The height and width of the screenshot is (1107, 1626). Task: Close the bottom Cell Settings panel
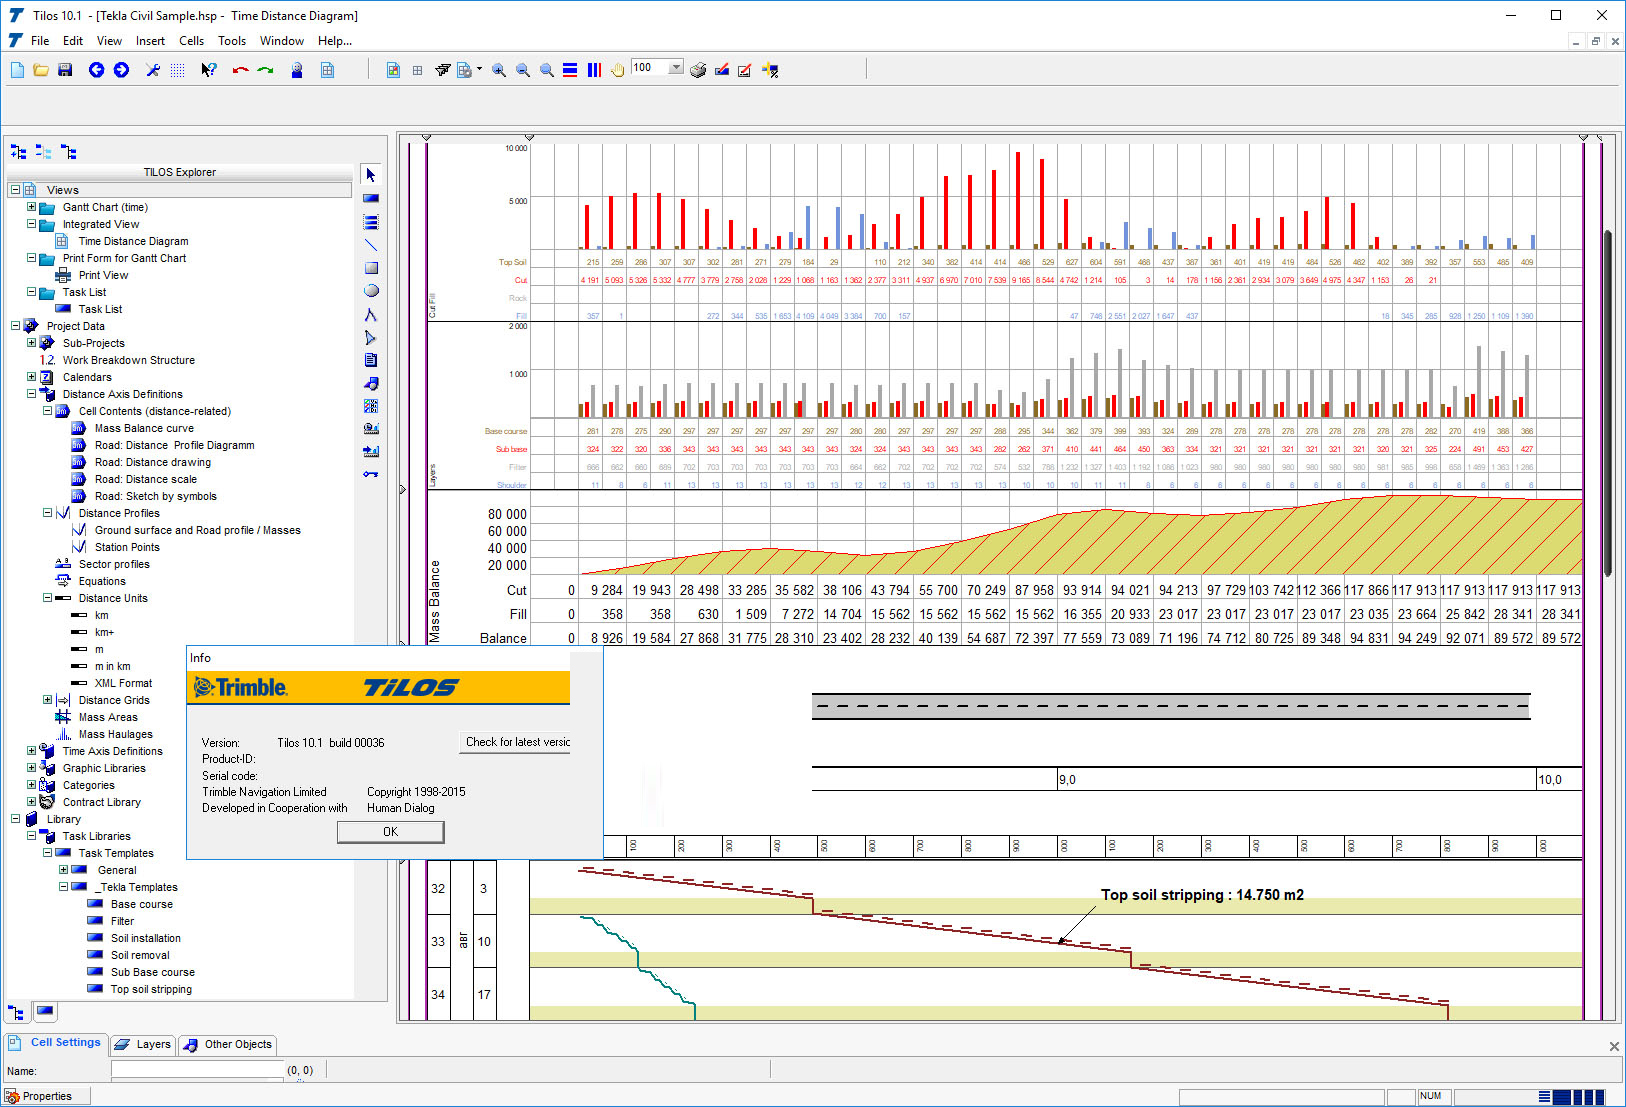(1614, 1046)
